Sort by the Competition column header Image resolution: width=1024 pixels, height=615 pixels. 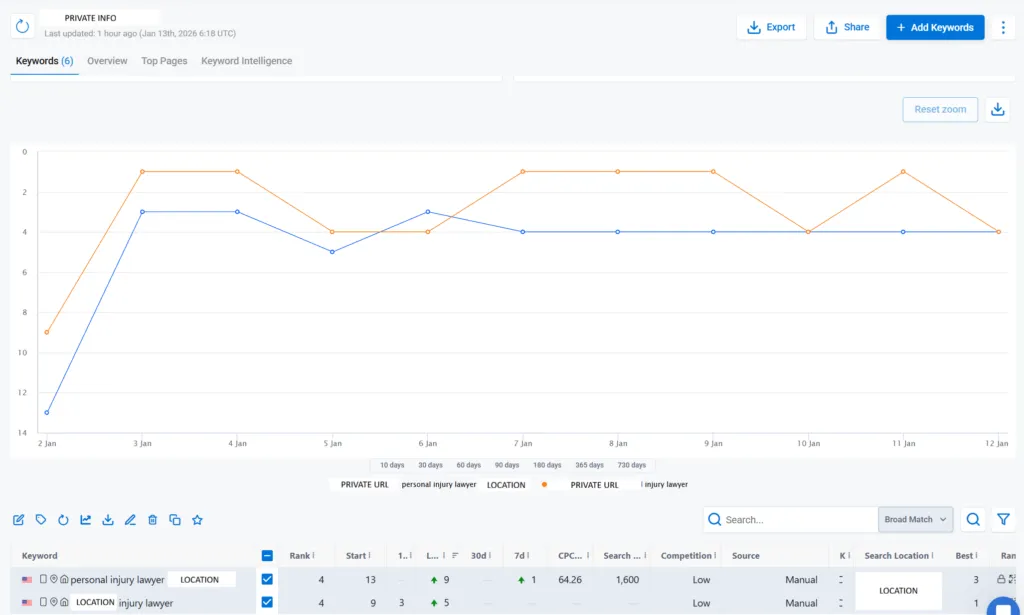point(686,556)
